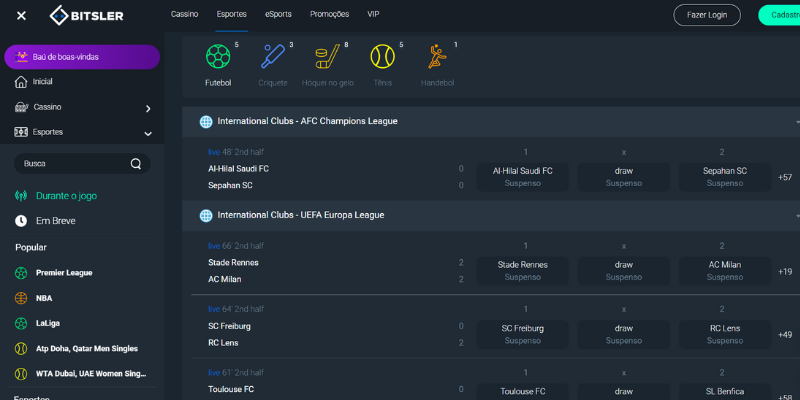
Task: Expand +57 more markets for Al-Hilal match
Action: coord(785,177)
